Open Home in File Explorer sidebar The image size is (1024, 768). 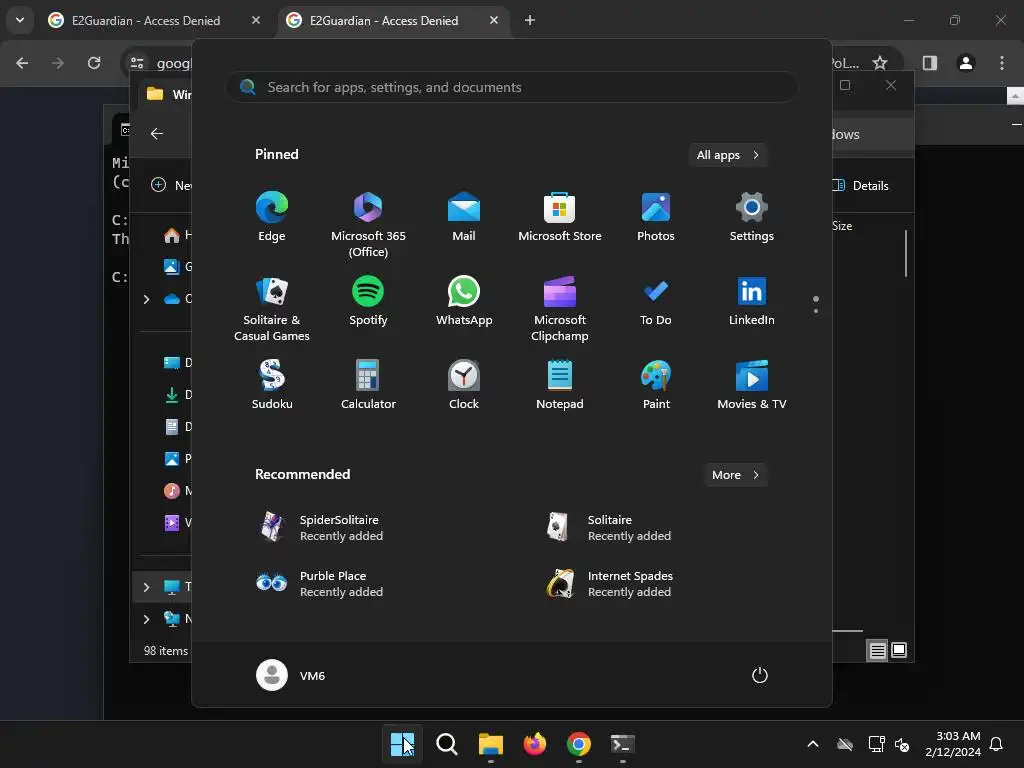point(176,235)
